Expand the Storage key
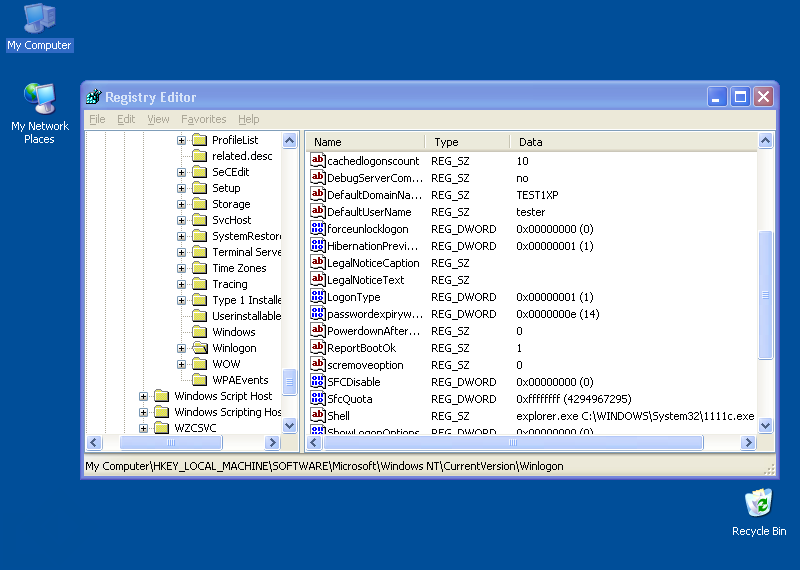Viewport: 800px width, 570px height. [x=181, y=204]
